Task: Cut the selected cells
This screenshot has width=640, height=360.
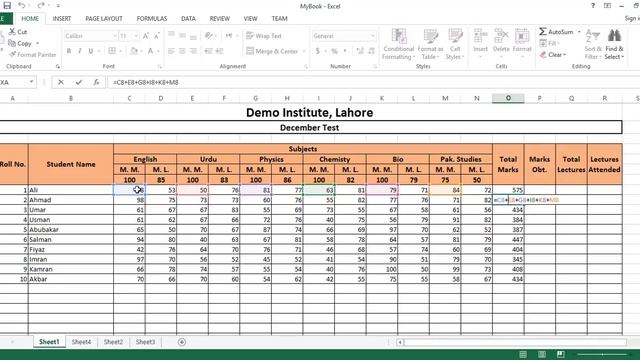Action: 18,32
